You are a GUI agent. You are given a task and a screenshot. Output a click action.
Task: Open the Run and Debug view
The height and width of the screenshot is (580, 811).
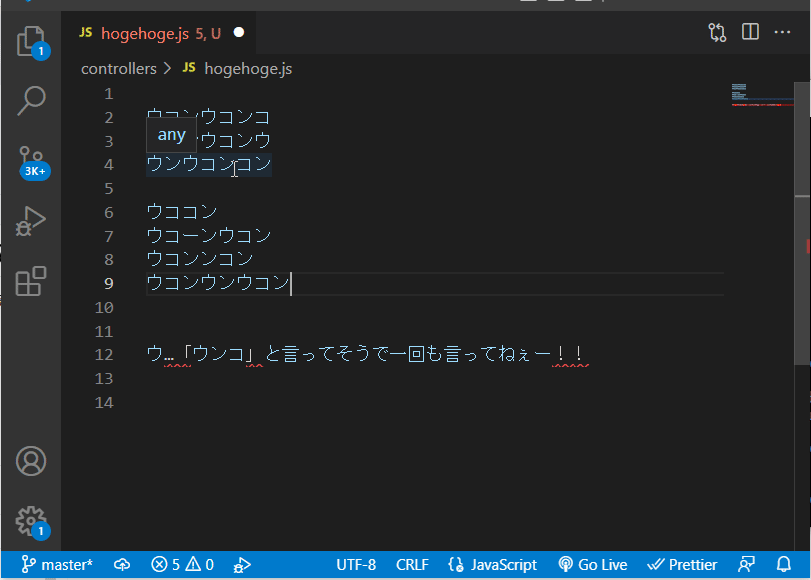click(x=32, y=221)
